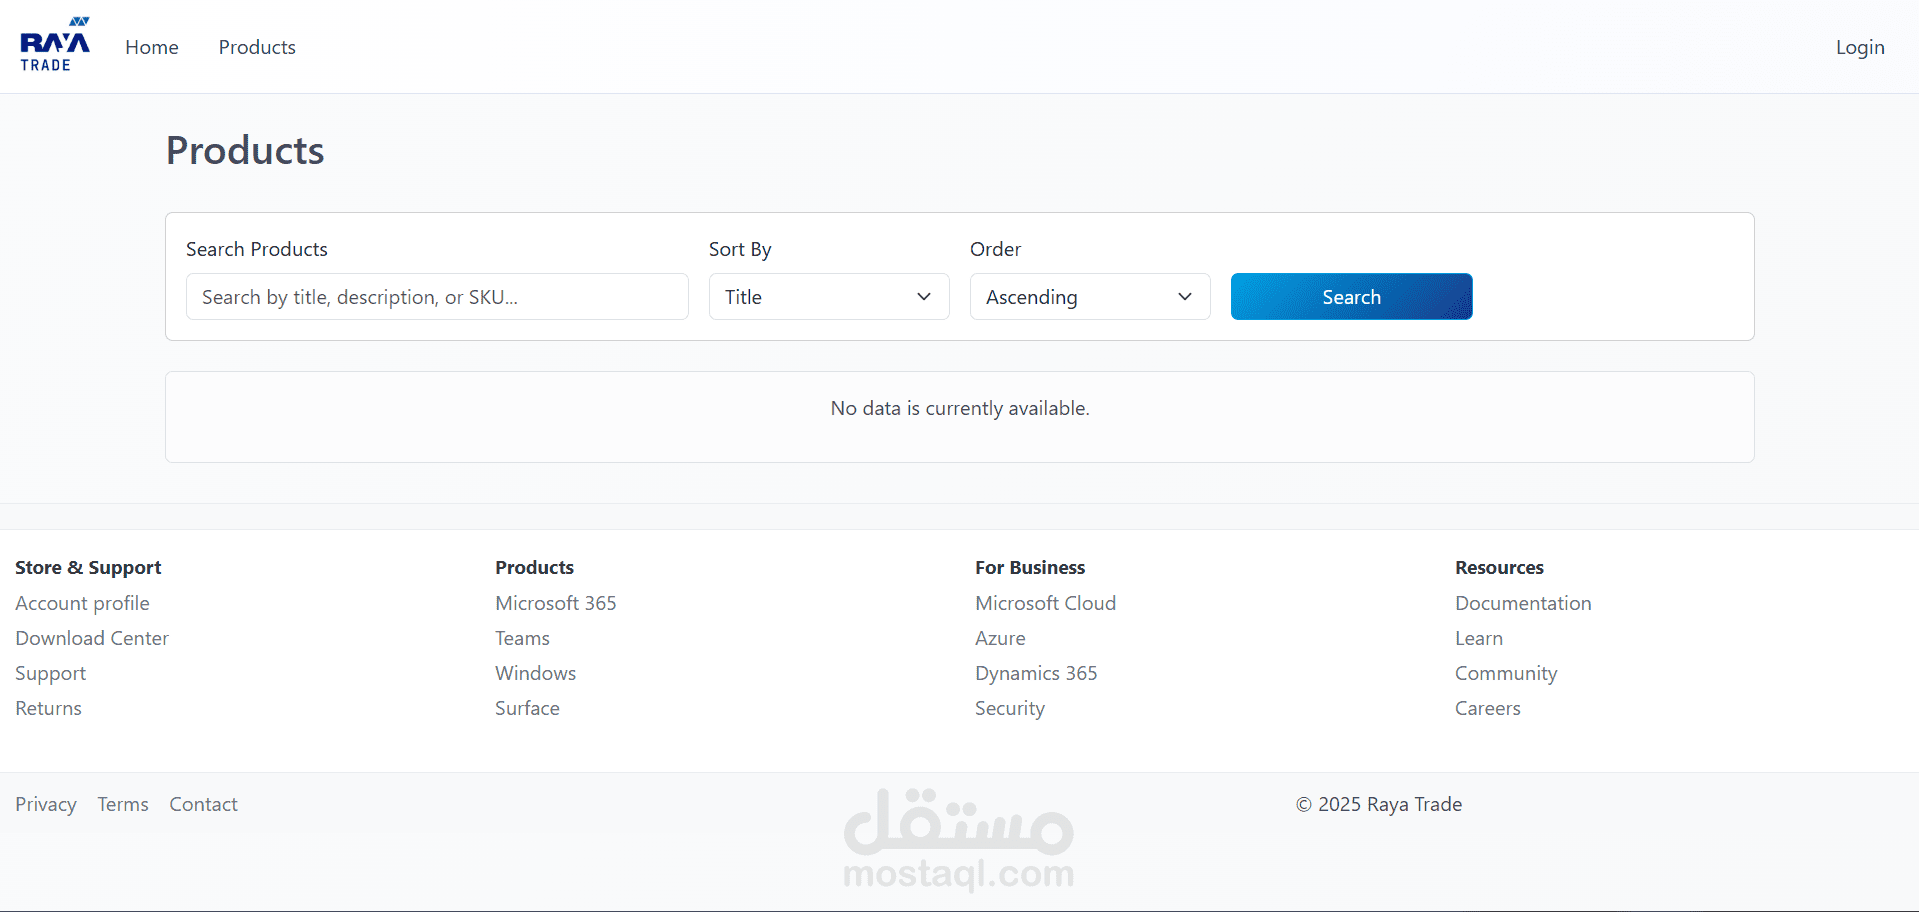This screenshot has height=912, width=1919.
Task: Go to the Home nav item
Action: pos(152,47)
